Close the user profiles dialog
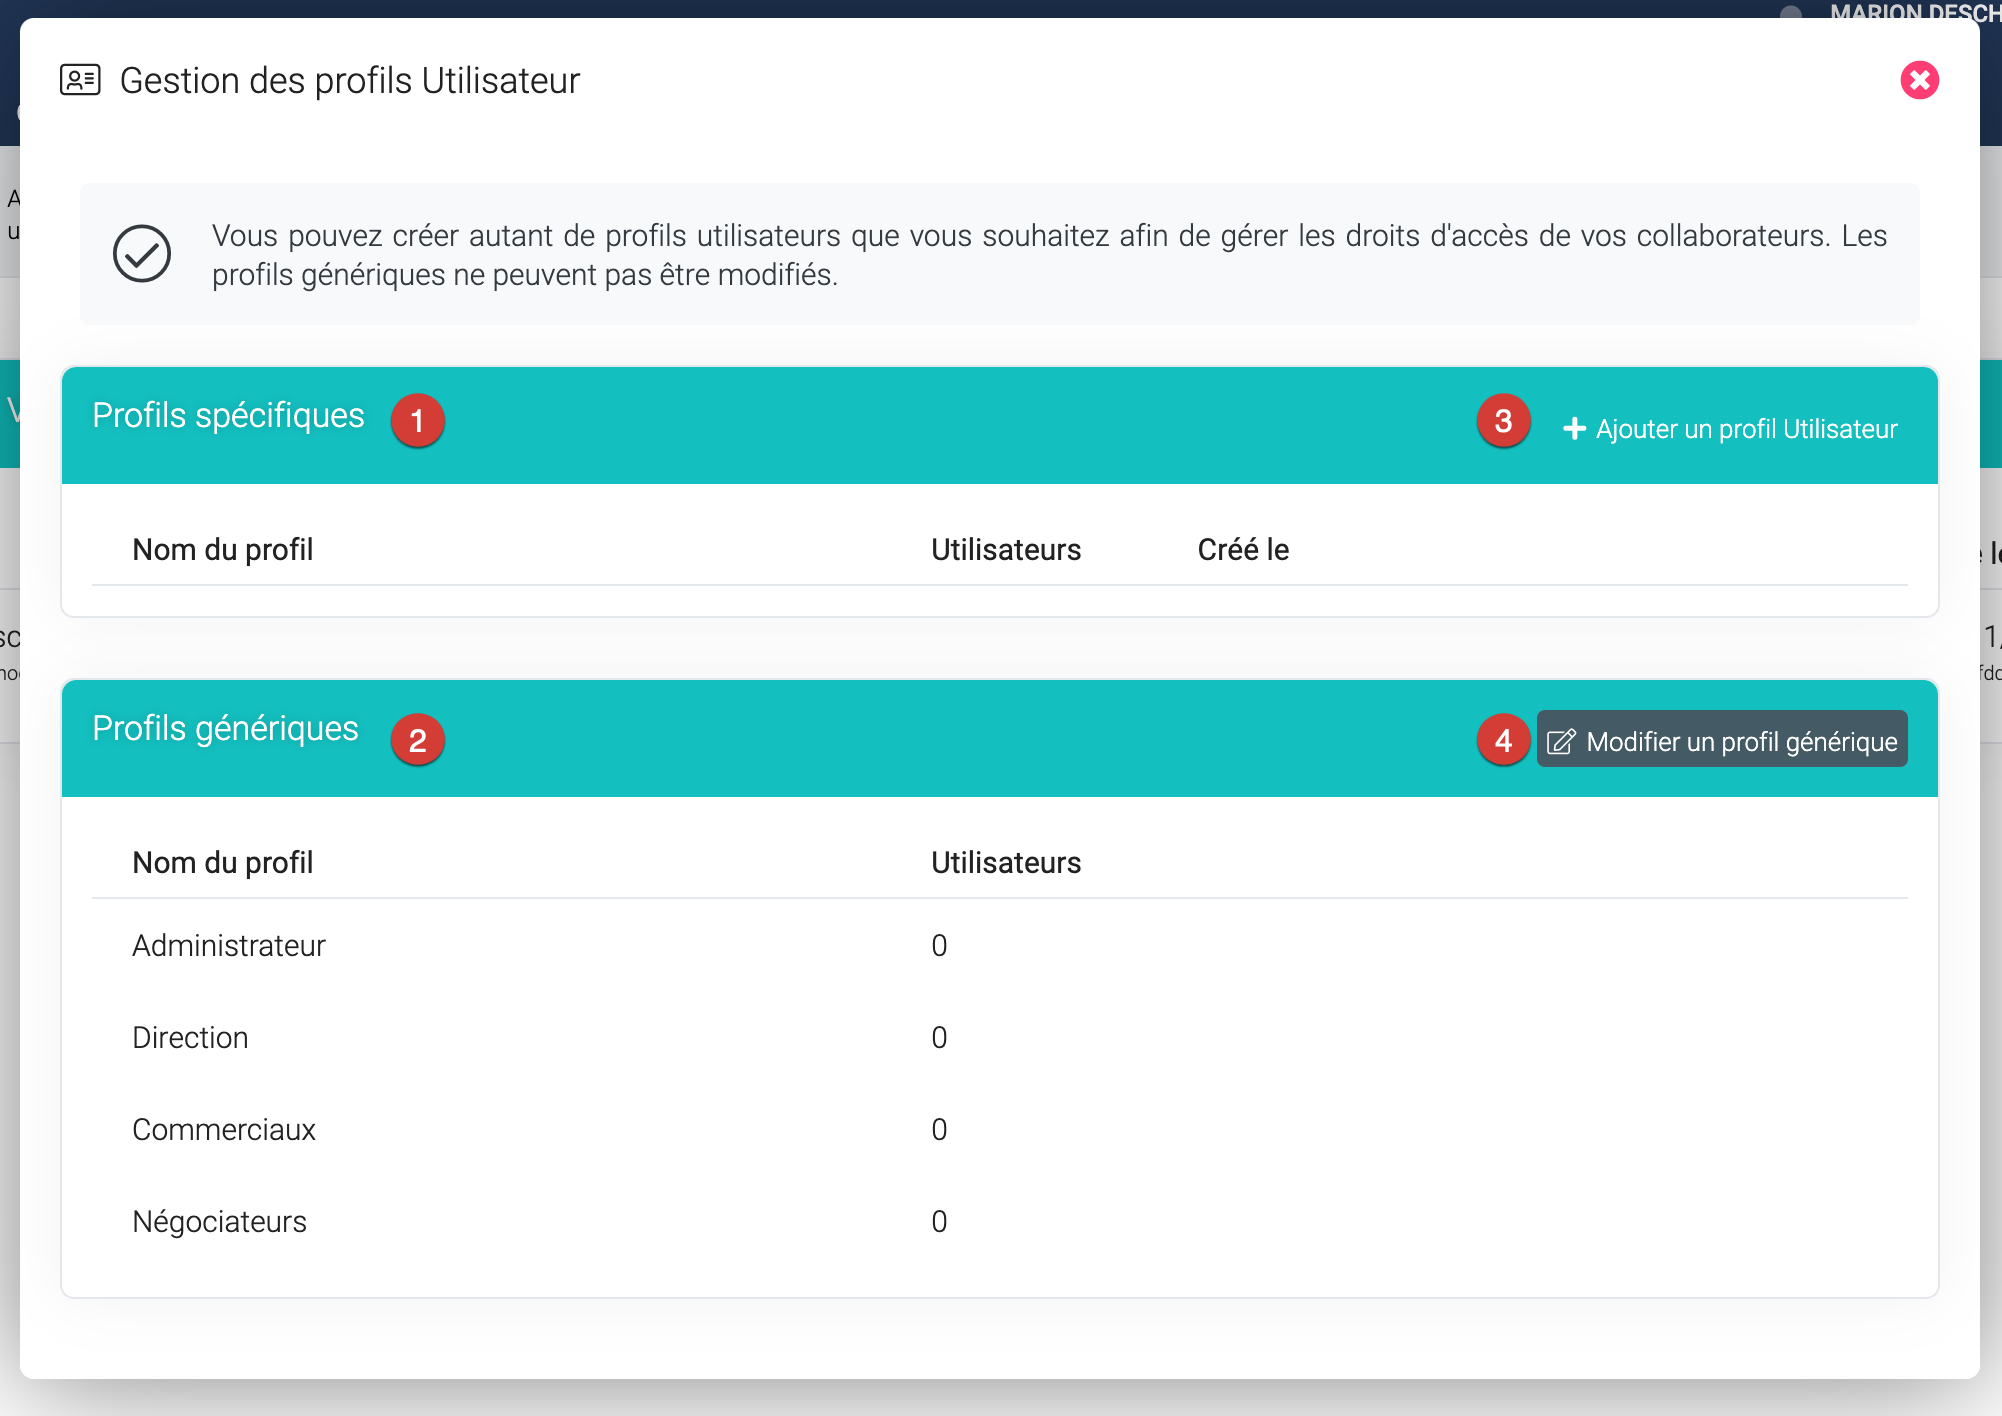This screenshot has height=1416, width=2002. pos(1919,80)
